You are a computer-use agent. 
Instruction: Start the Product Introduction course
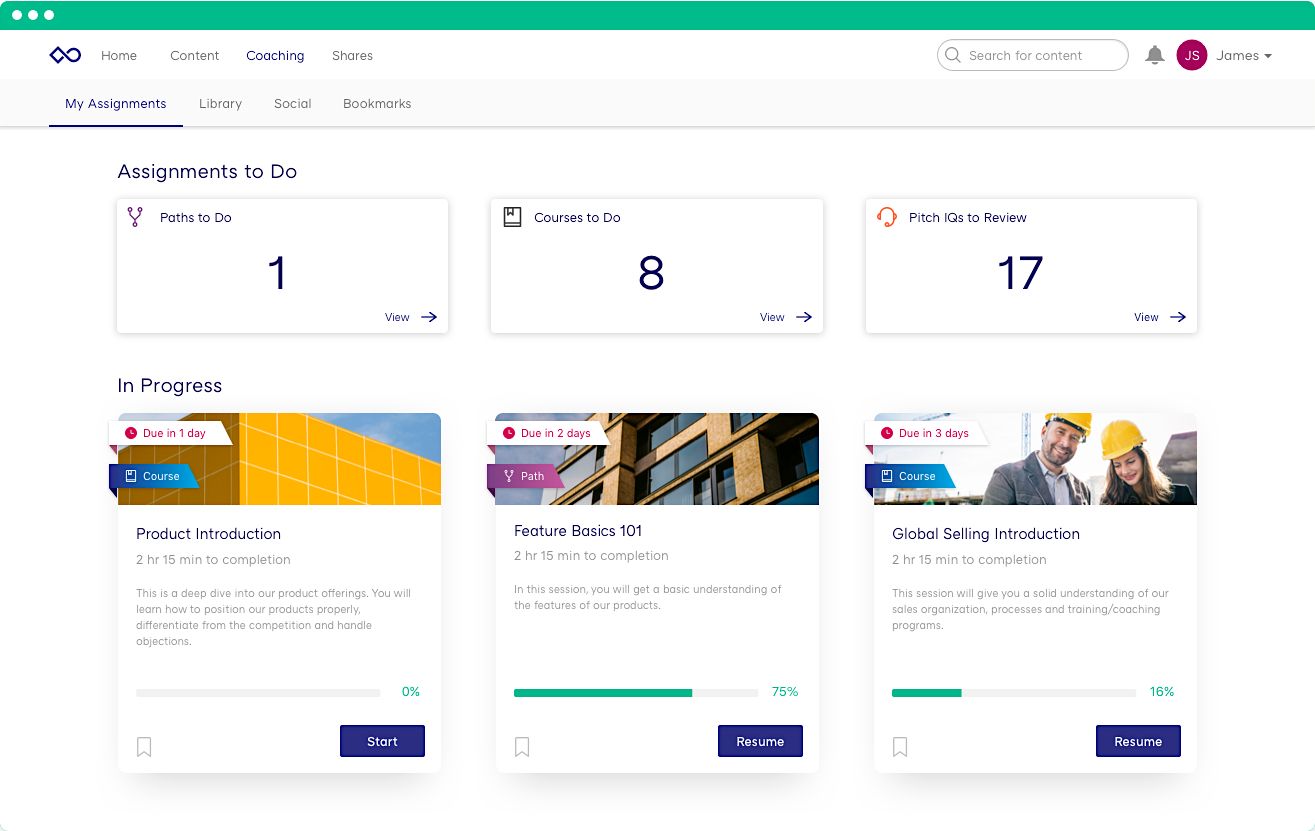point(383,741)
